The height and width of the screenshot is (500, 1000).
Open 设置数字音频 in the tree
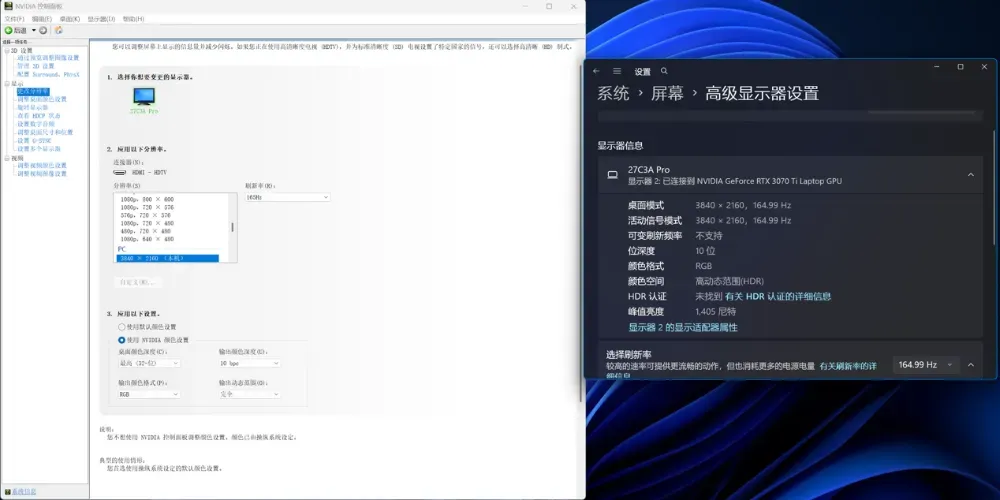click(36, 124)
